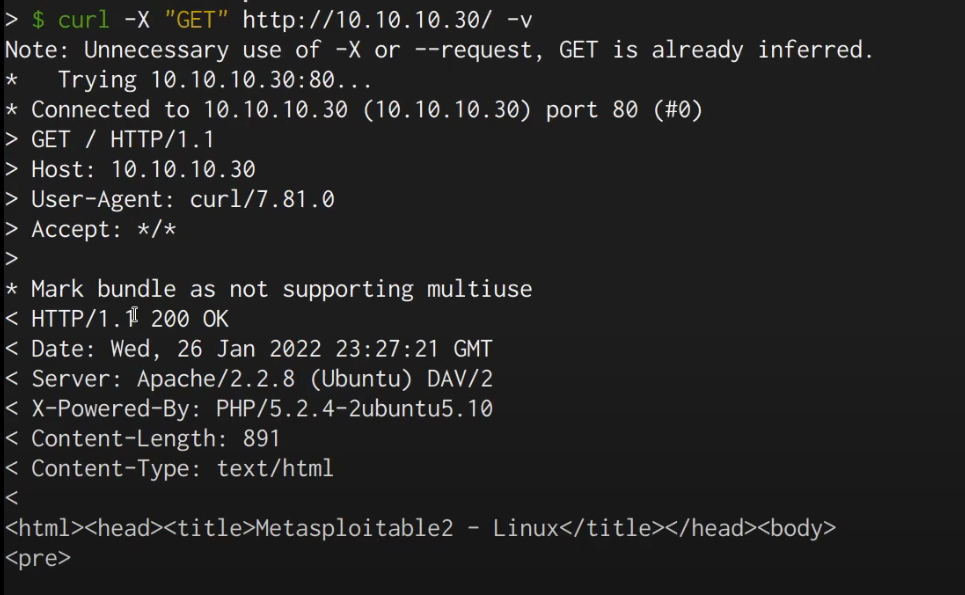The width and height of the screenshot is (965, 595).
Task: Click the quoted "GET" argument in the command
Action: [x=196, y=20]
